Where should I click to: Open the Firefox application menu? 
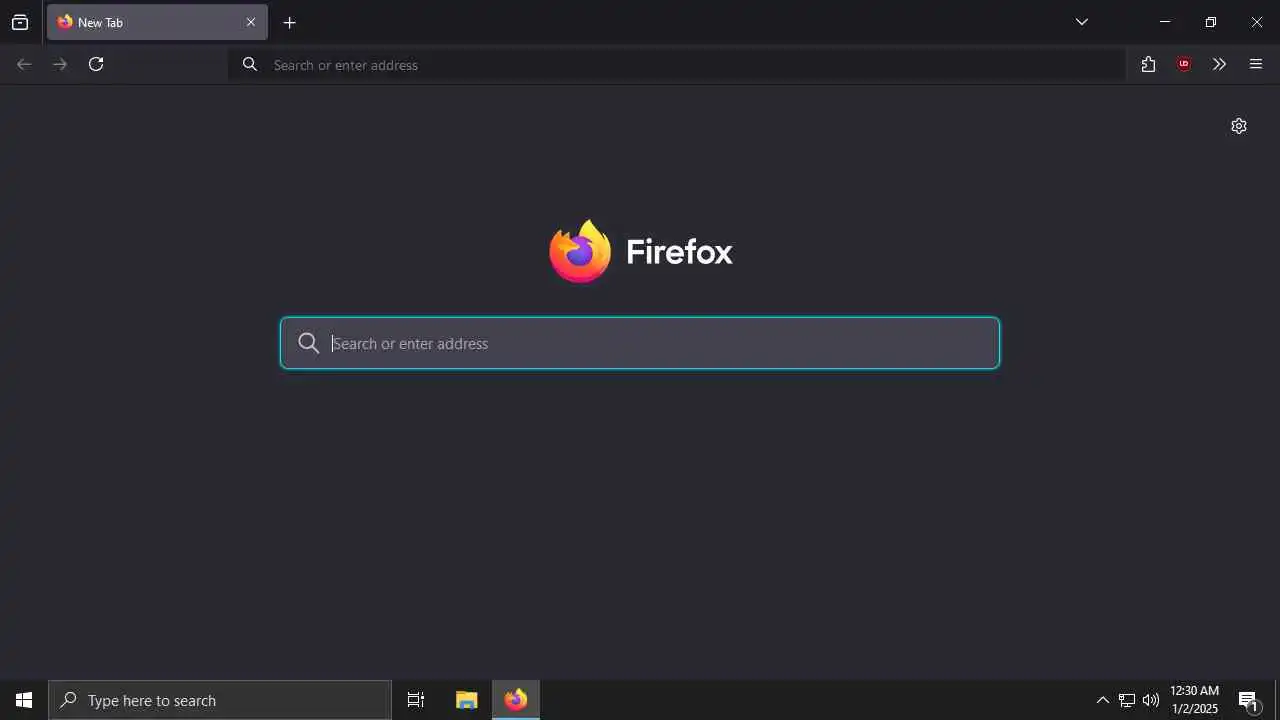tap(1256, 64)
